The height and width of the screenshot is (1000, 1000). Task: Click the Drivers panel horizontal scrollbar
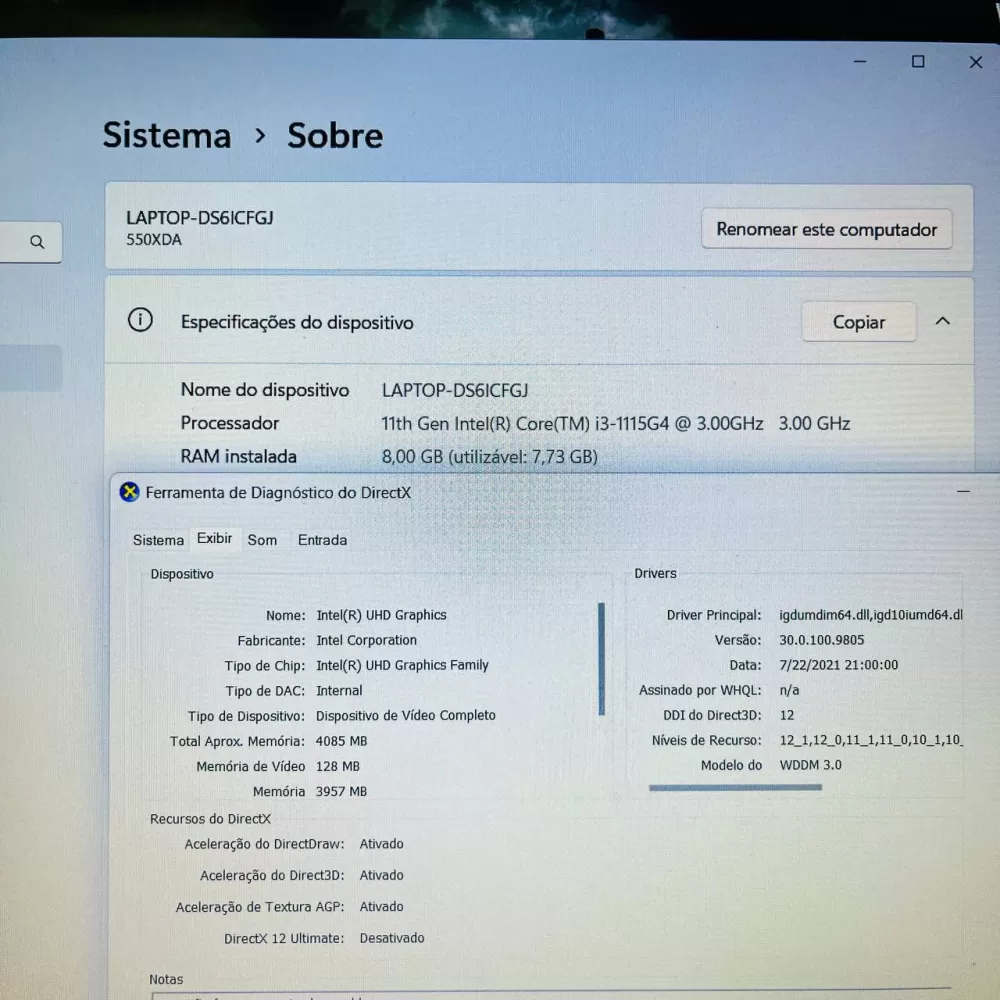click(x=735, y=788)
